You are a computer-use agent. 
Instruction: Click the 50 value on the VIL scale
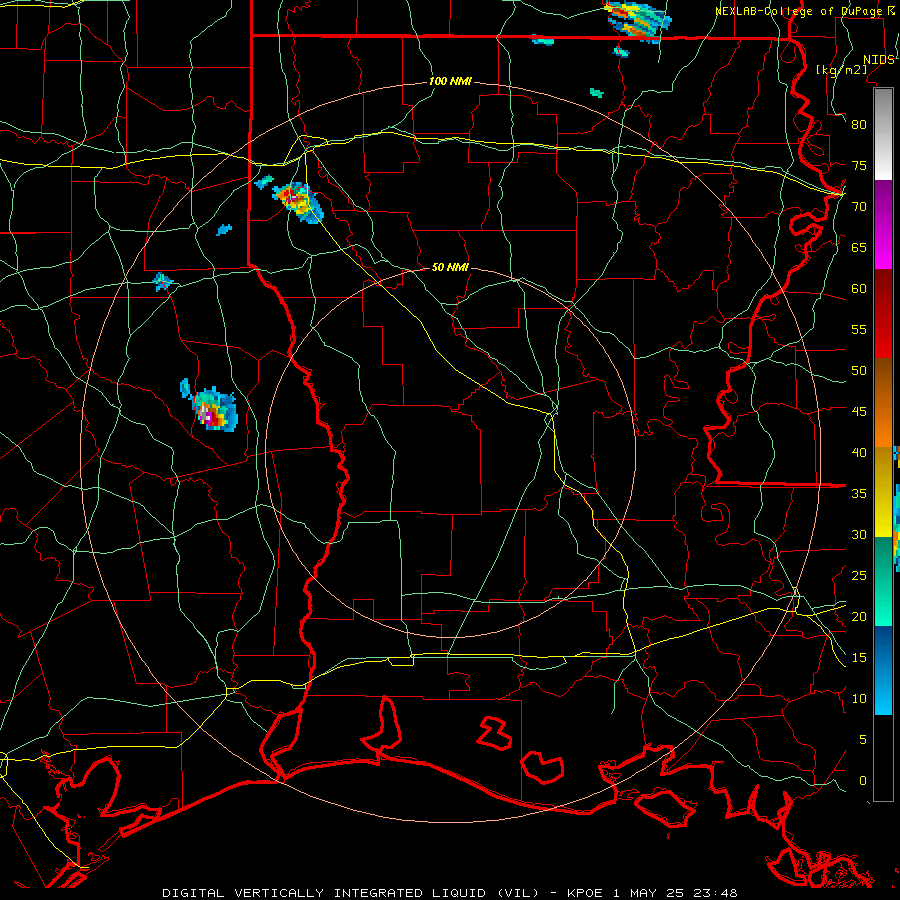click(x=859, y=371)
